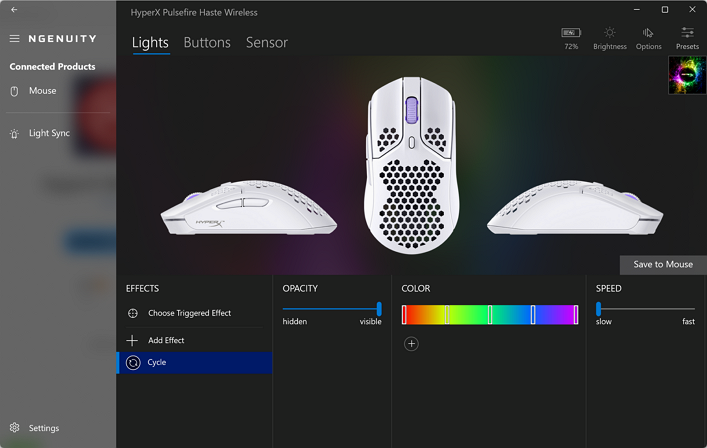Screen dimensions: 707x448
Task: Click Add Effect
Action: tap(166, 341)
